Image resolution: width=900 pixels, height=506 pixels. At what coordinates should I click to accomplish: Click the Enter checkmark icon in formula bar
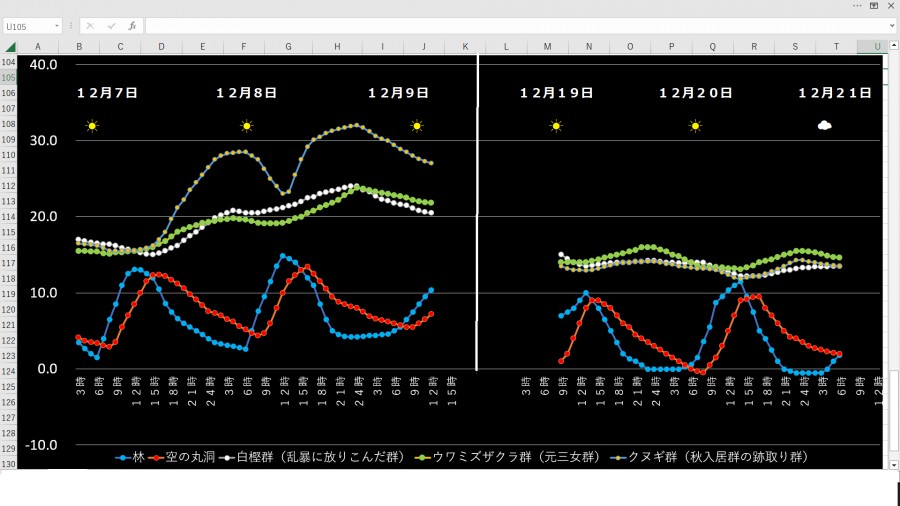coord(110,26)
